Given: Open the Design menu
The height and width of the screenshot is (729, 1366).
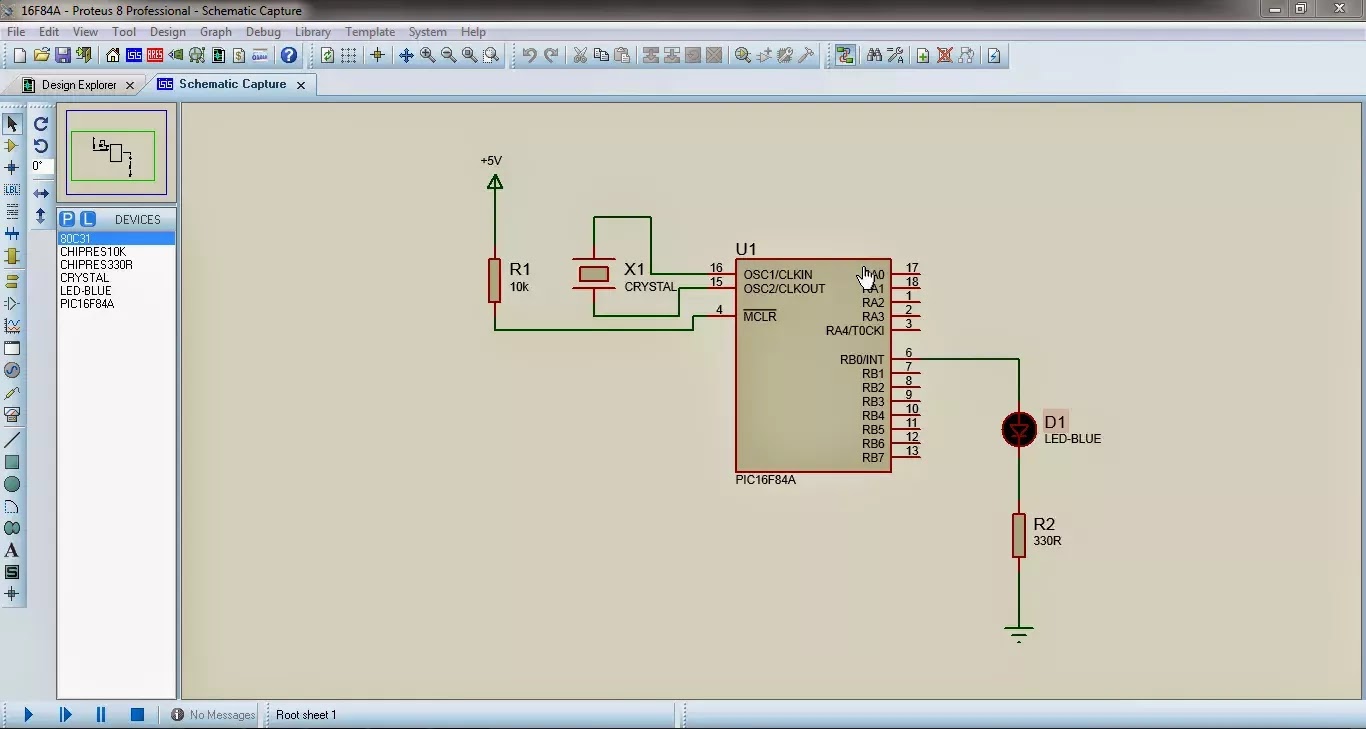Looking at the screenshot, I should [168, 32].
